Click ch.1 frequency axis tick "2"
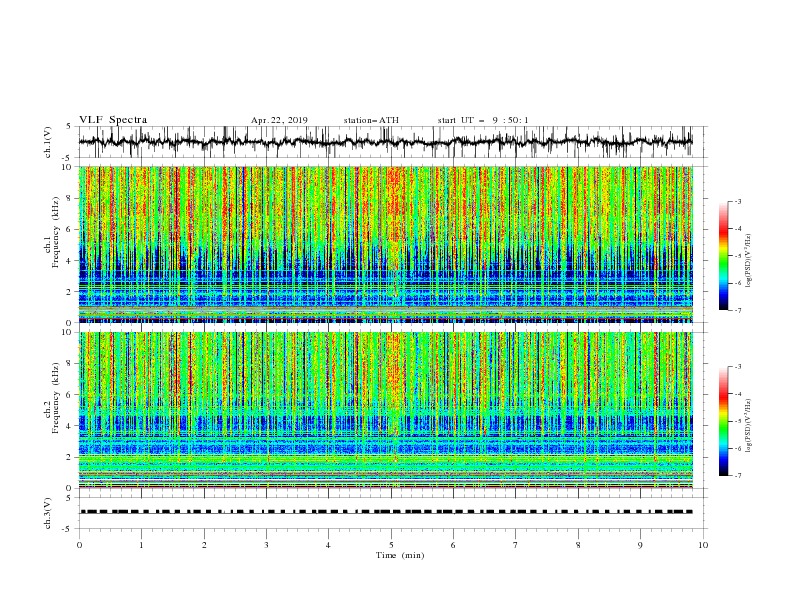792x612 pixels. pos(69,291)
